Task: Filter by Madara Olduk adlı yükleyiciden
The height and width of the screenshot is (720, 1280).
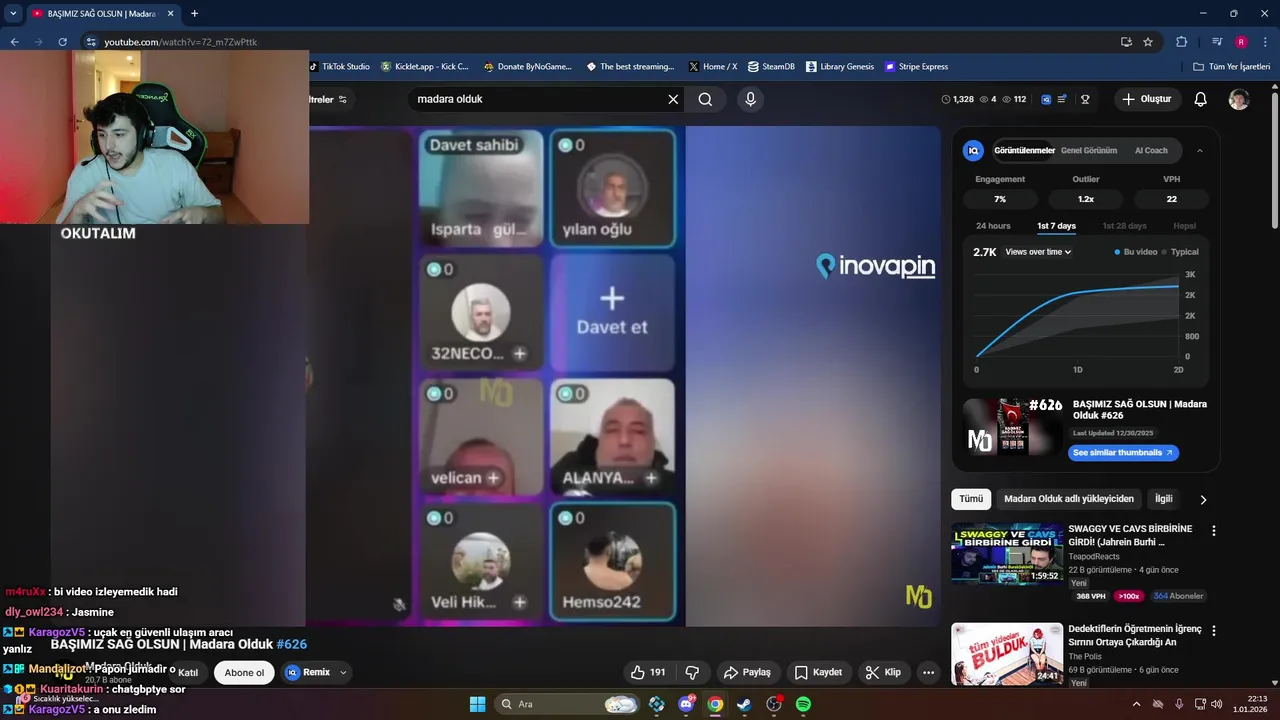Action: click(x=1069, y=499)
